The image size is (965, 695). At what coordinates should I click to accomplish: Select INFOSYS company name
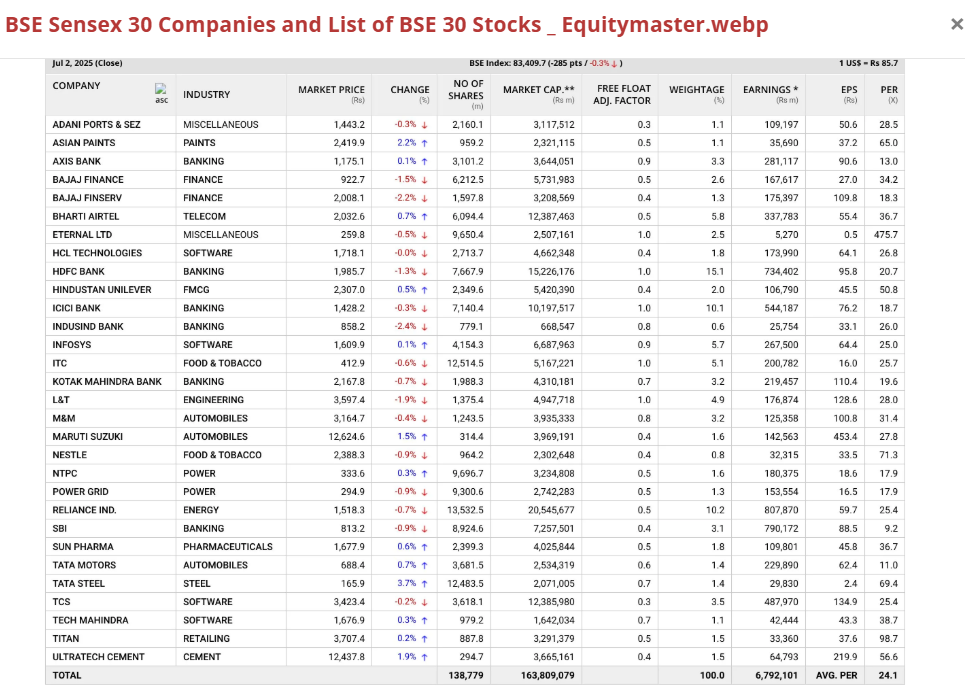coord(71,345)
